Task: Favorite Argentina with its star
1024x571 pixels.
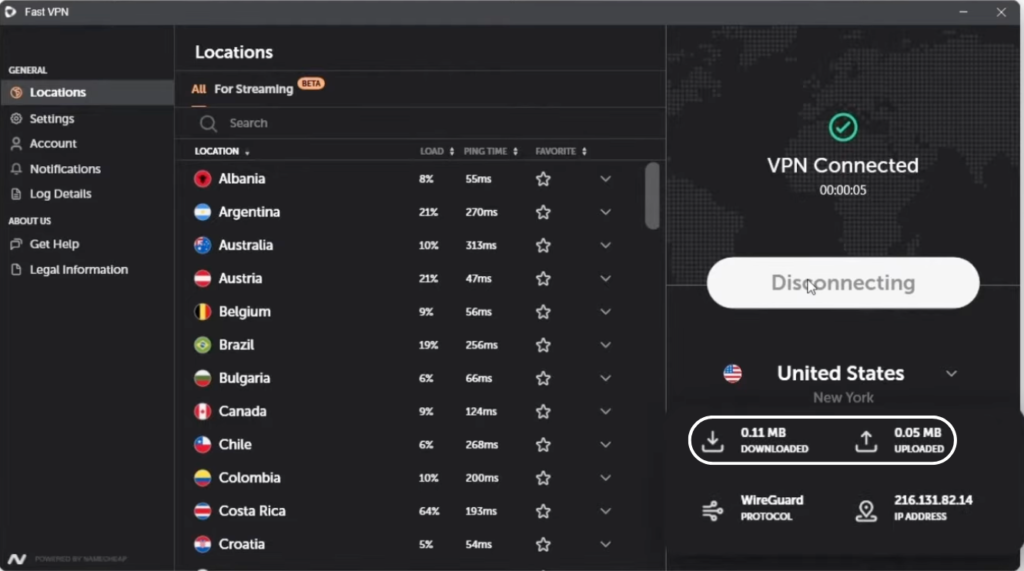Action: click(543, 212)
